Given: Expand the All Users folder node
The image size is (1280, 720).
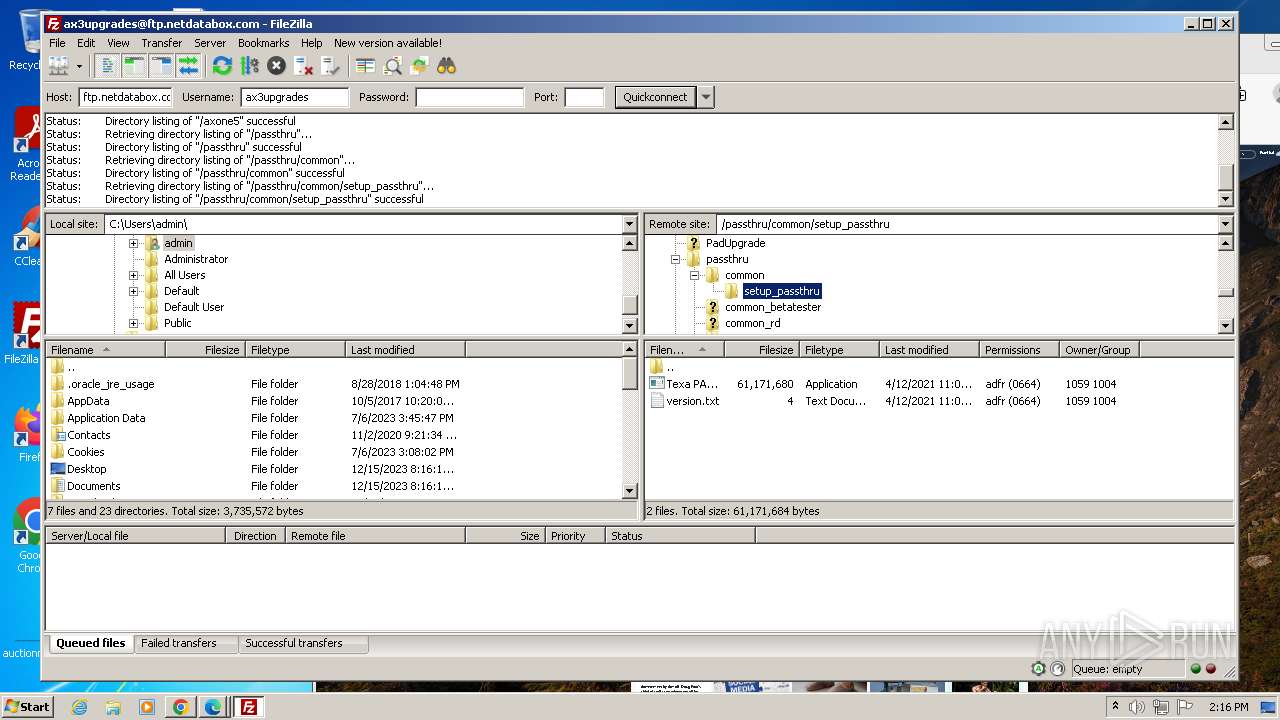Looking at the screenshot, I should point(133,275).
